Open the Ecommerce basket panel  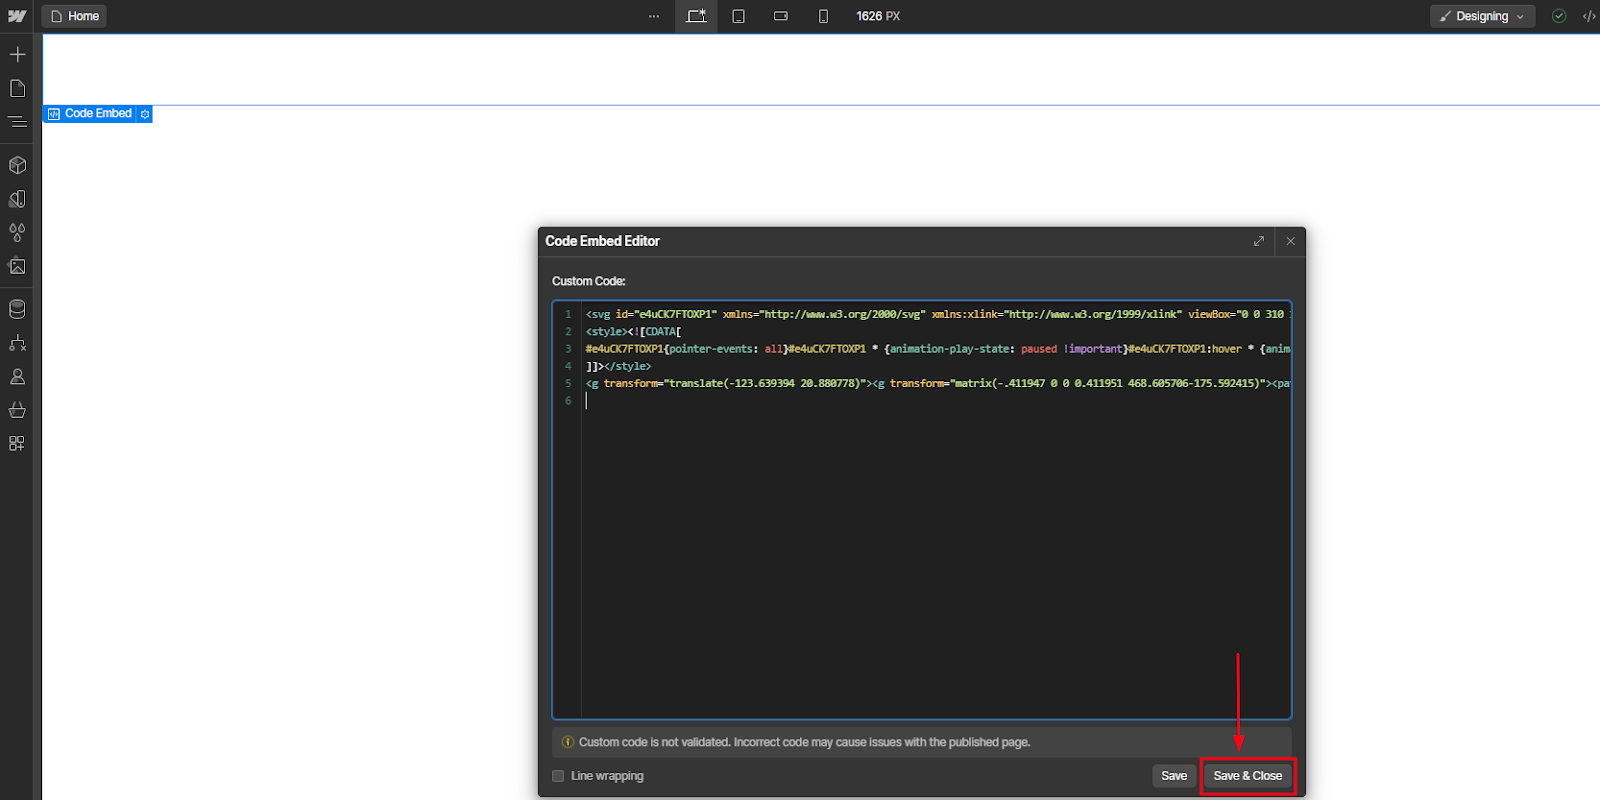click(x=17, y=410)
